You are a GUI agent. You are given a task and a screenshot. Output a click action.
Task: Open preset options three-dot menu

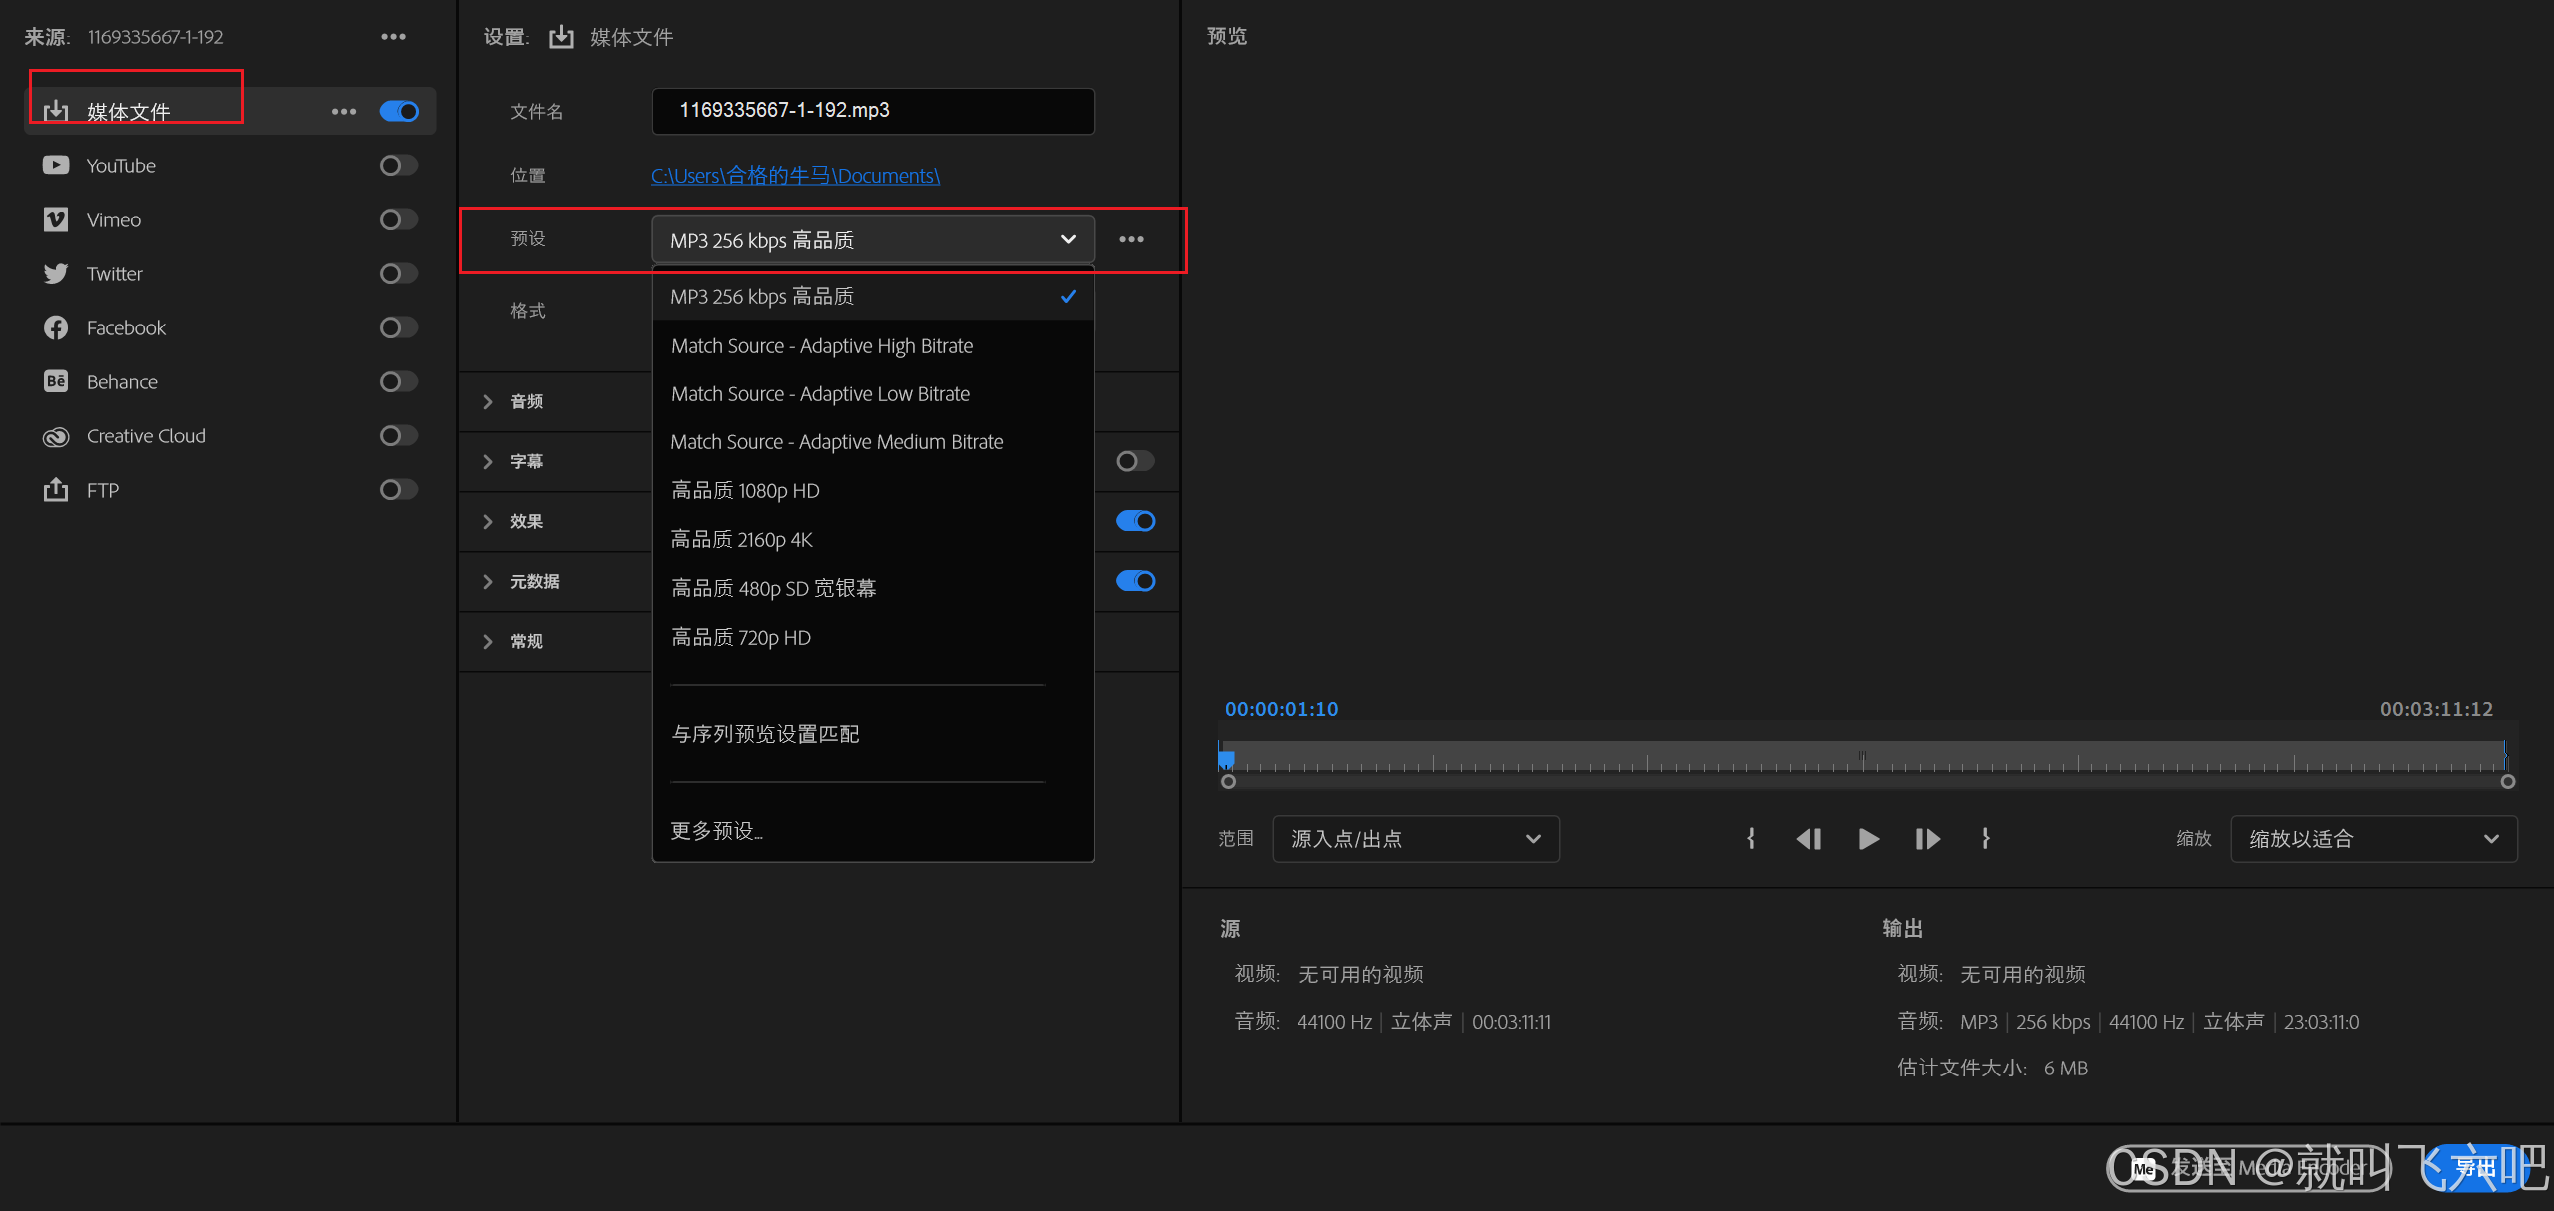1131,239
